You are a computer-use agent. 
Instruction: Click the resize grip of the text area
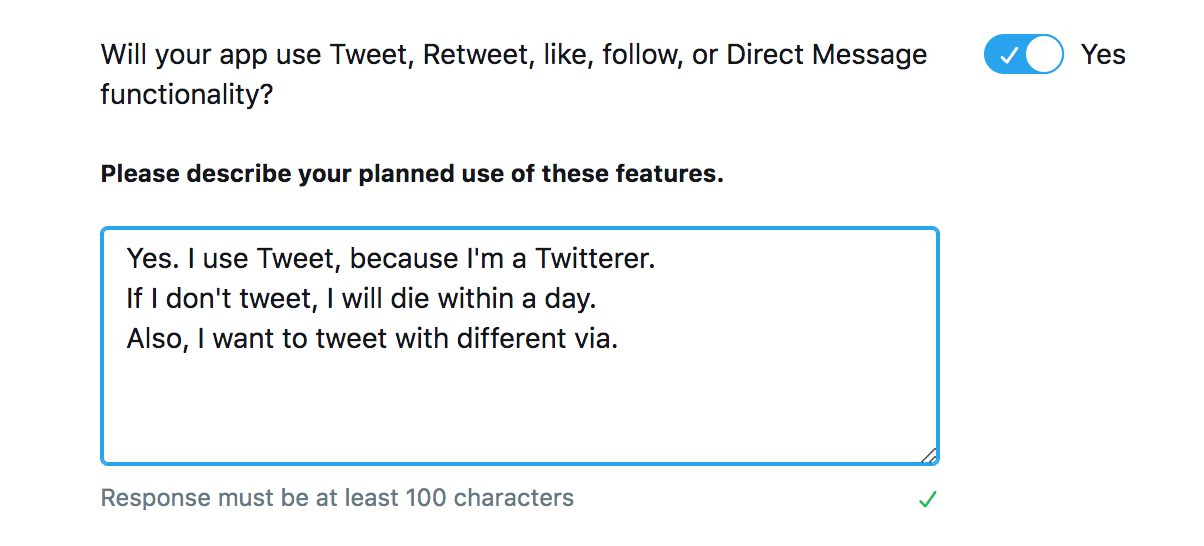(929, 455)
